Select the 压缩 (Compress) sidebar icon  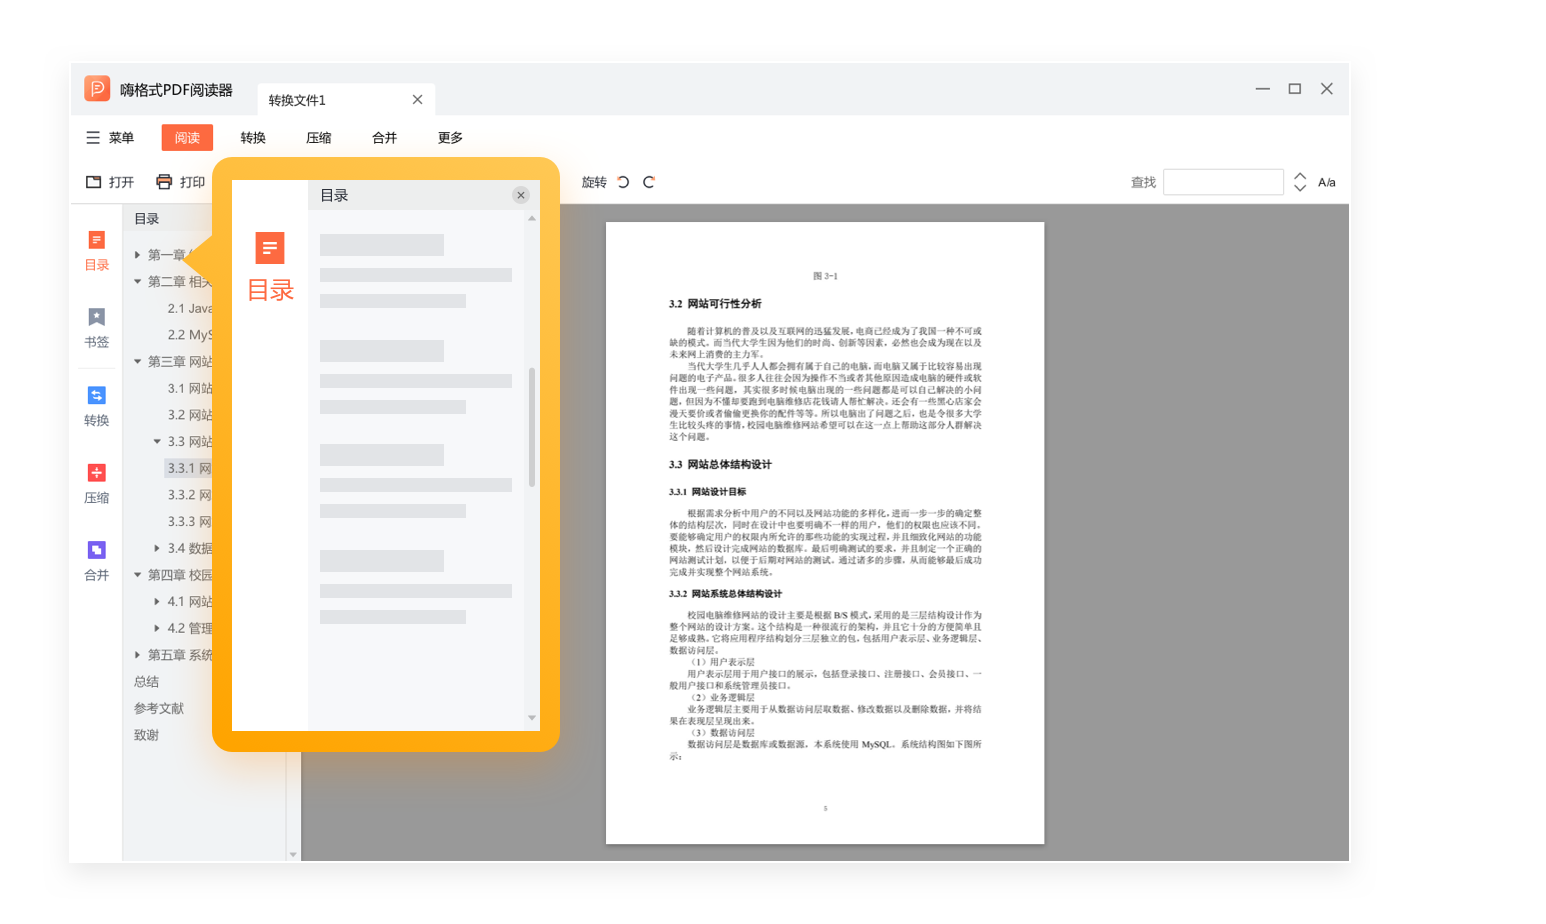click(x=96, y=472)
